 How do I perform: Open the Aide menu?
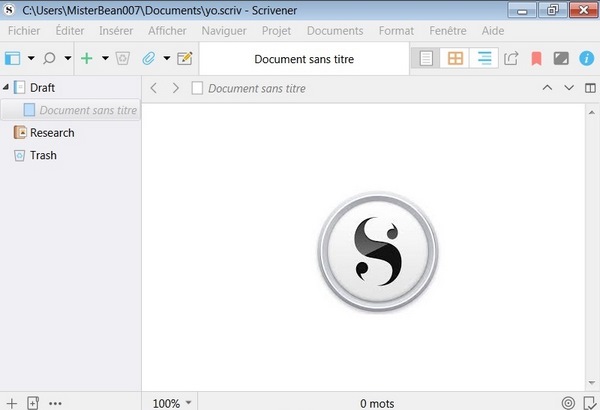493,31
